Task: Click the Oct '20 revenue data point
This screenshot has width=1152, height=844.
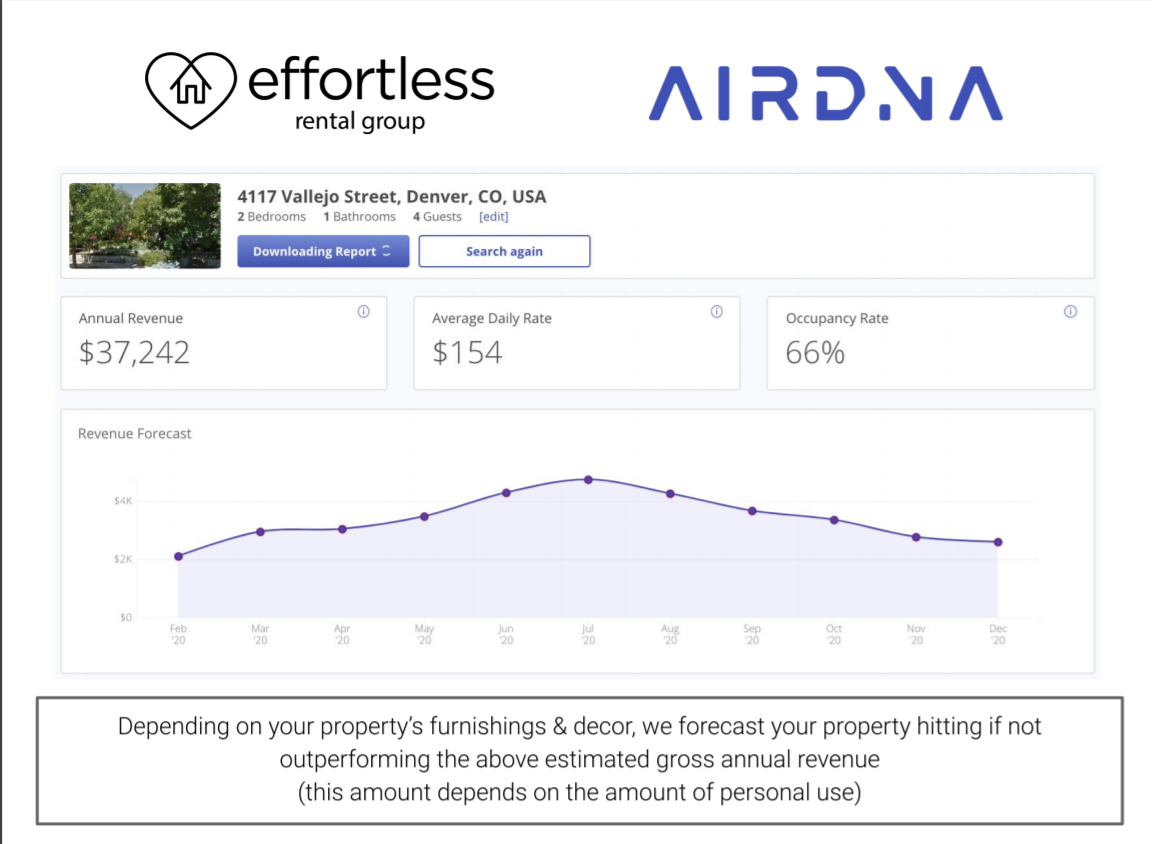Action: click(834, 520)
